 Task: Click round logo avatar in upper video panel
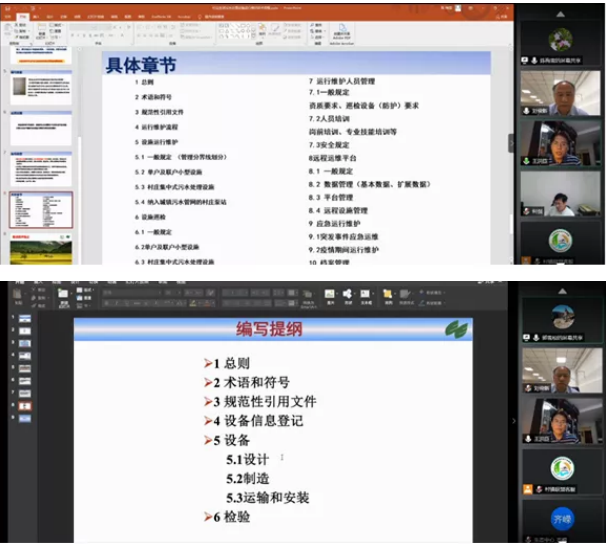point(560,240)
